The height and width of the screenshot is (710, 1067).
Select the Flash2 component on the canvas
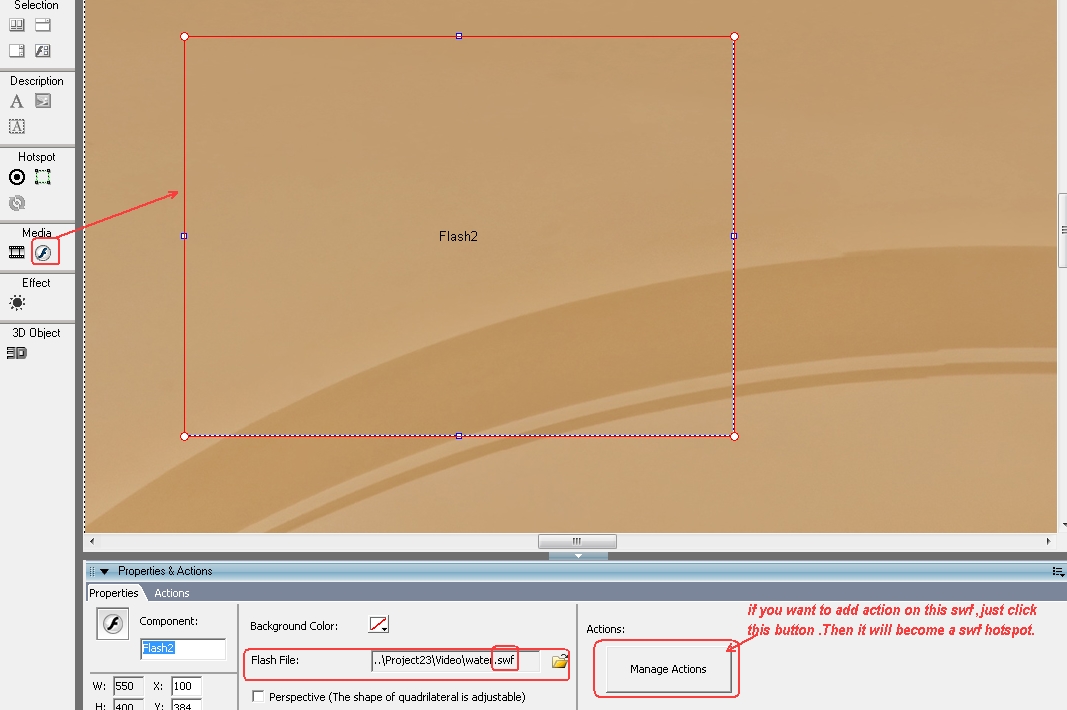(459, 236)
